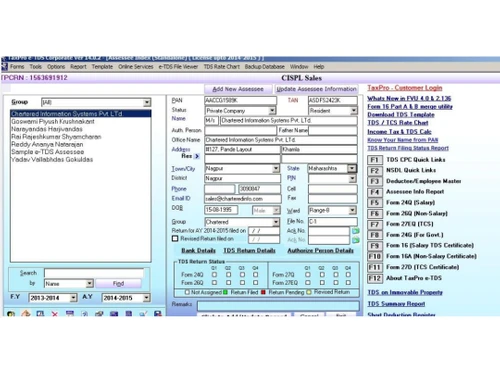Click the F4 Assessee Info Report key button

click(x=374, y=192)
